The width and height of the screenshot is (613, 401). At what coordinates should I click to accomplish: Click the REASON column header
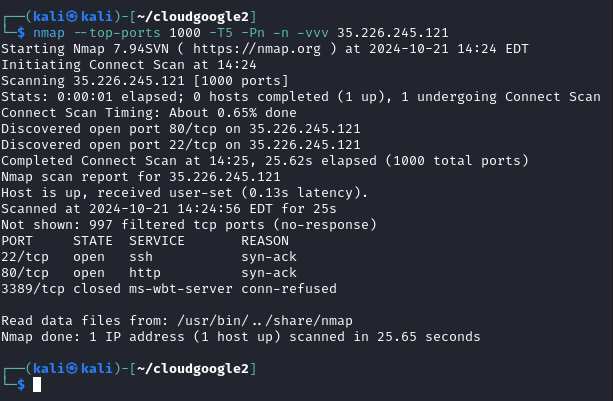[x=266, y=241]
